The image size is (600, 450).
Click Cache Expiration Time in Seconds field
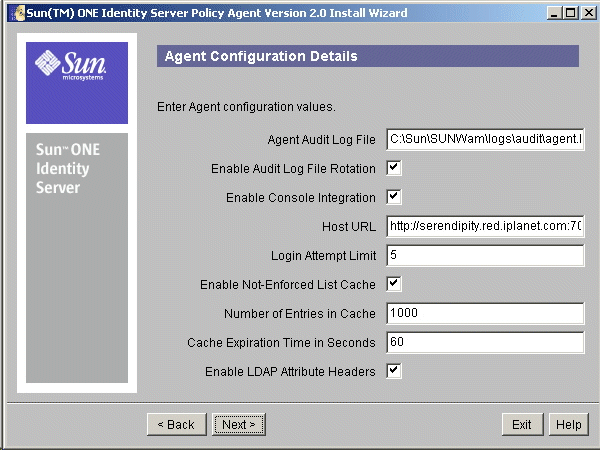[x=485, y=342]
